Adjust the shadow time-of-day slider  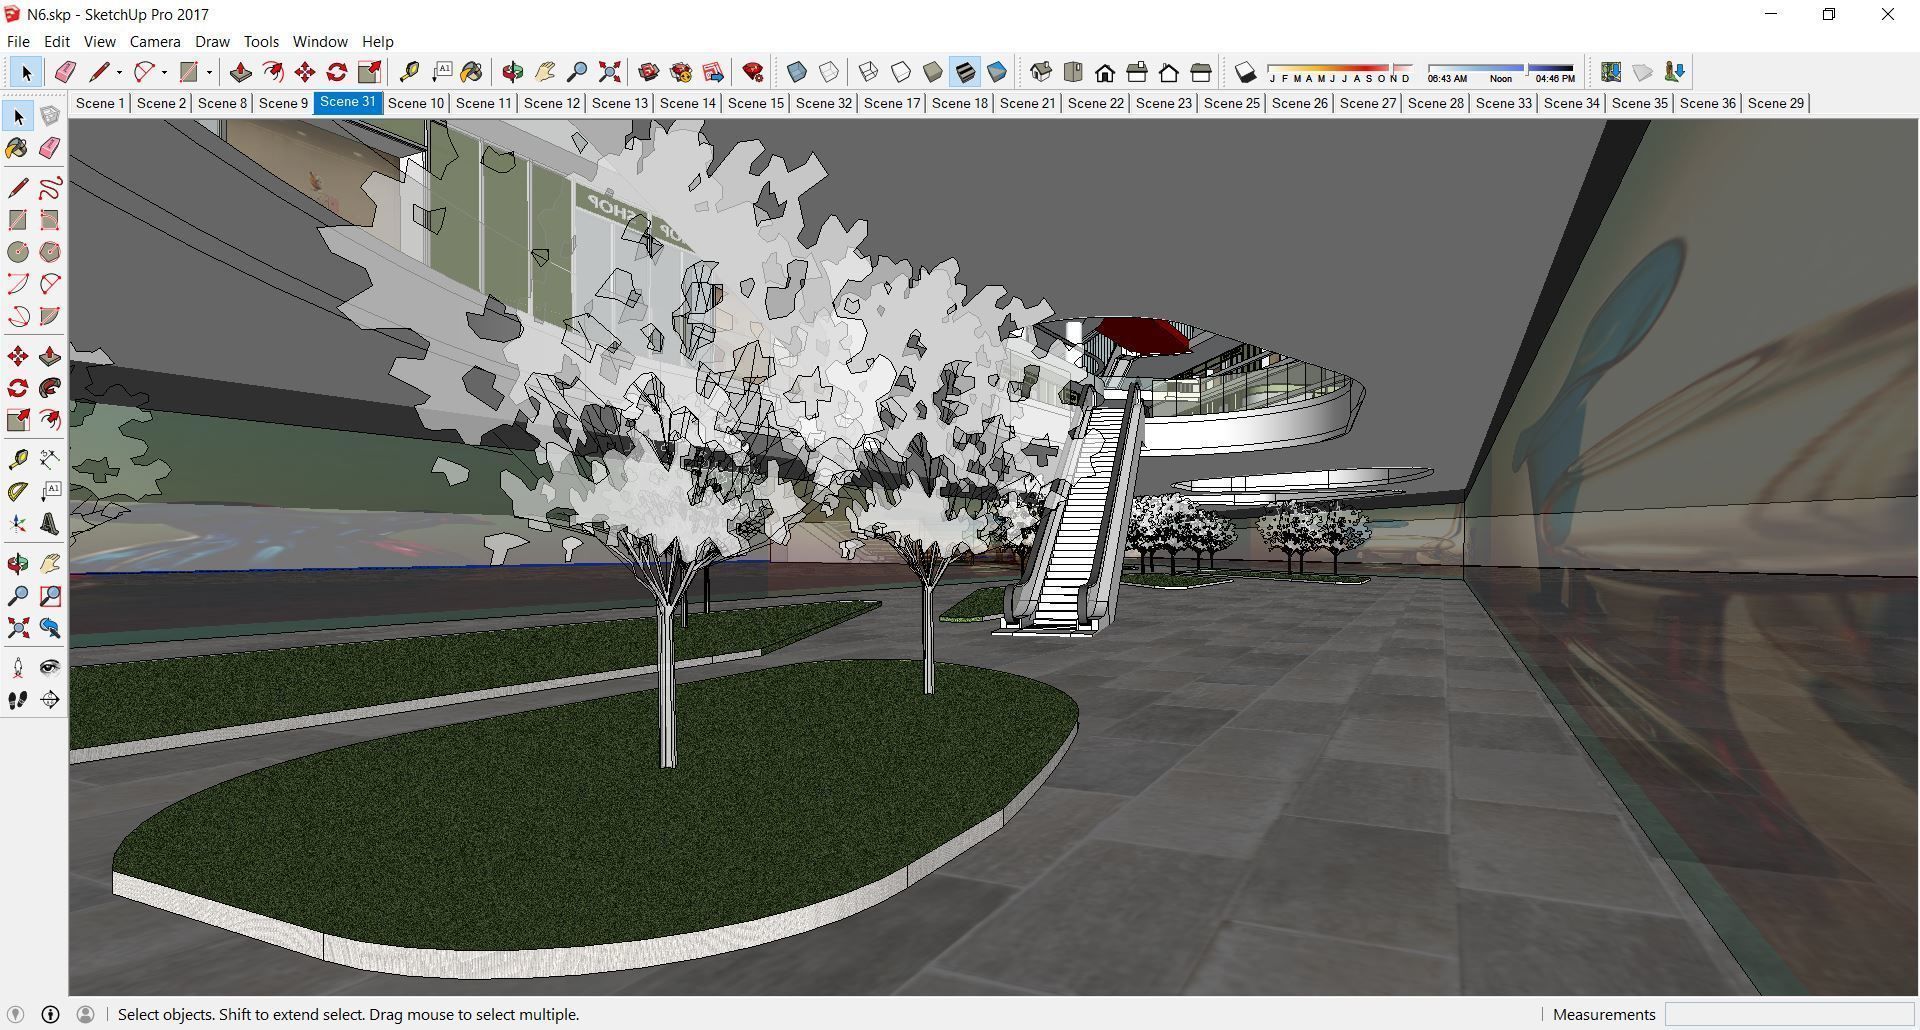tap(1501, 72)
